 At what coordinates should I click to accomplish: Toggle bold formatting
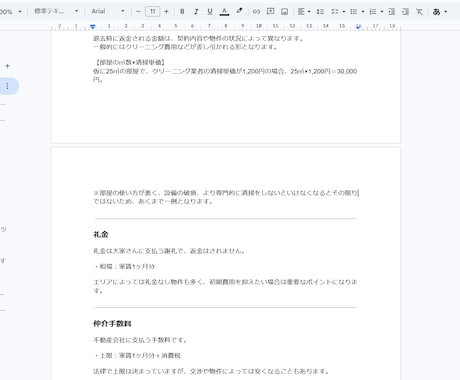pyautogui.click(x=182, y=12)
